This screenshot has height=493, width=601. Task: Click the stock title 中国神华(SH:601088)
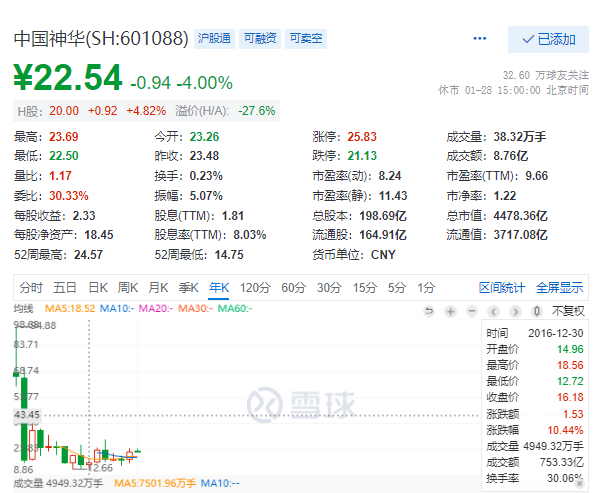[x=101, y=38]
